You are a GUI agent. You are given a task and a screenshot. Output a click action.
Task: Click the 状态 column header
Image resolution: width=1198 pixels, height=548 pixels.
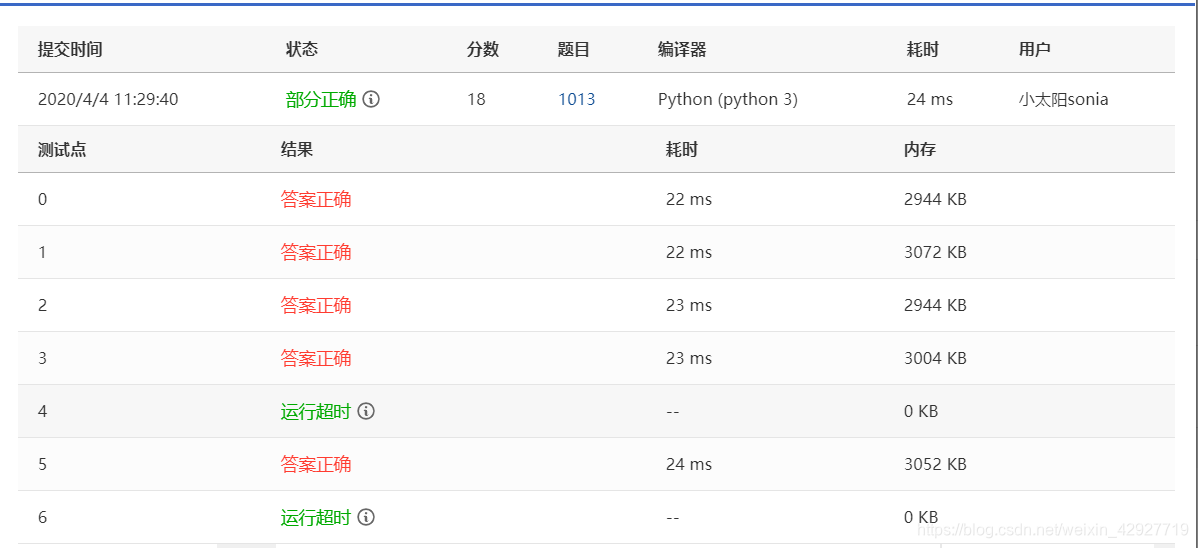(x=301, y=50)
